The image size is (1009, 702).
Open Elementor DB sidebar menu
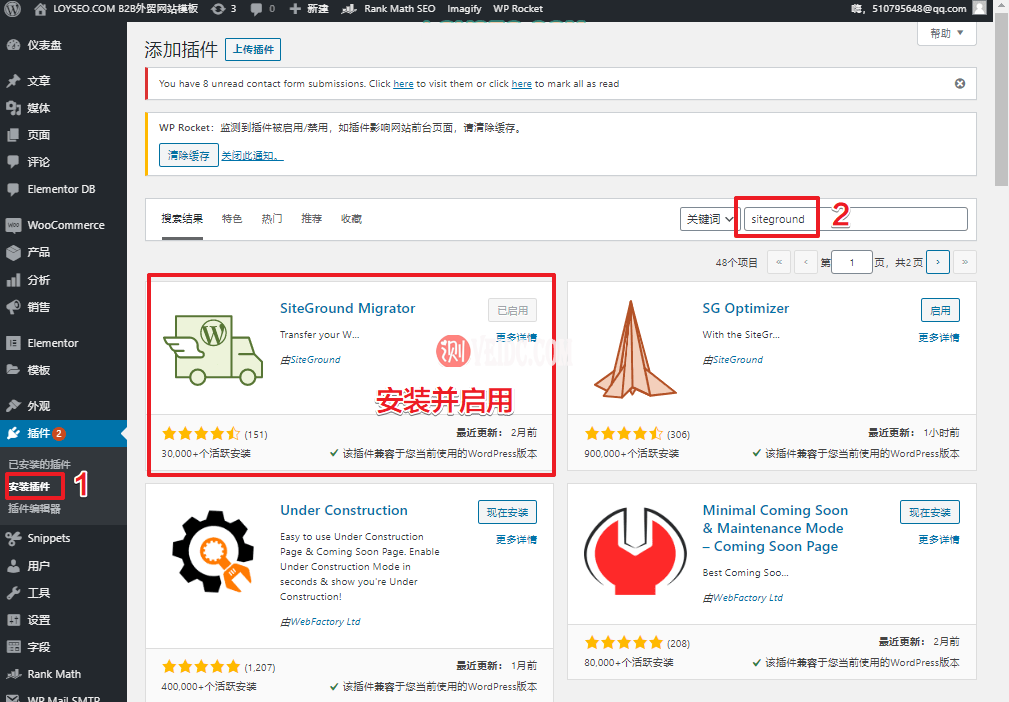63,189
